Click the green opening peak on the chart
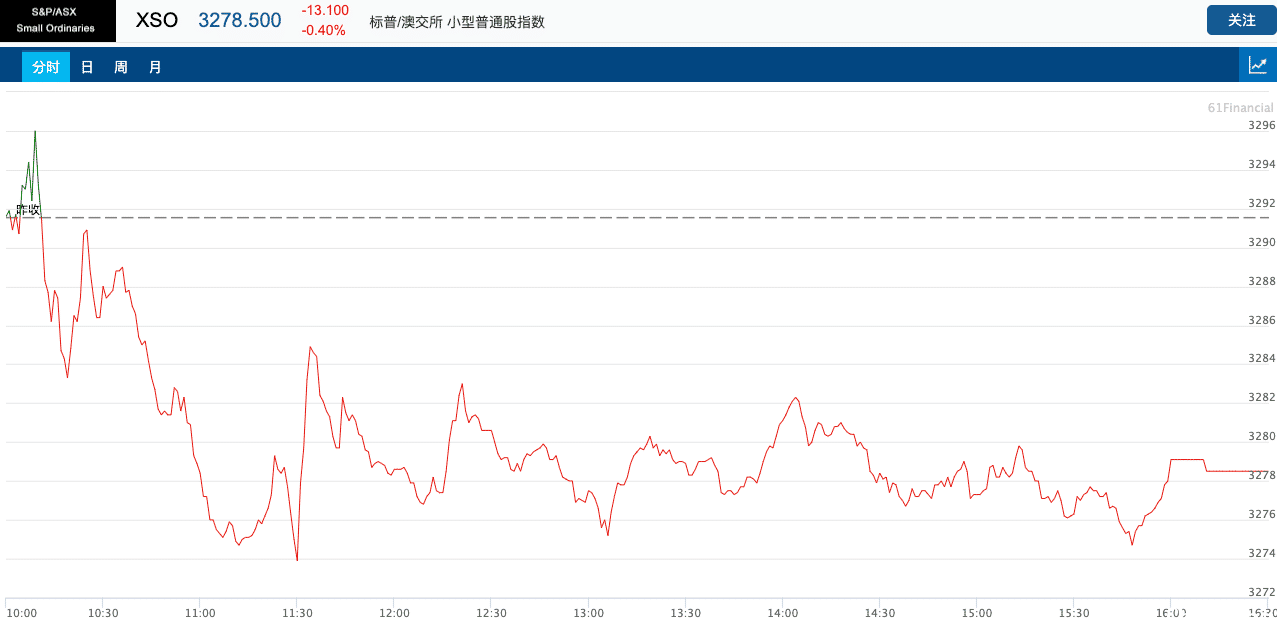Viewport: 1277px width, 629px height. coord(36,131)
